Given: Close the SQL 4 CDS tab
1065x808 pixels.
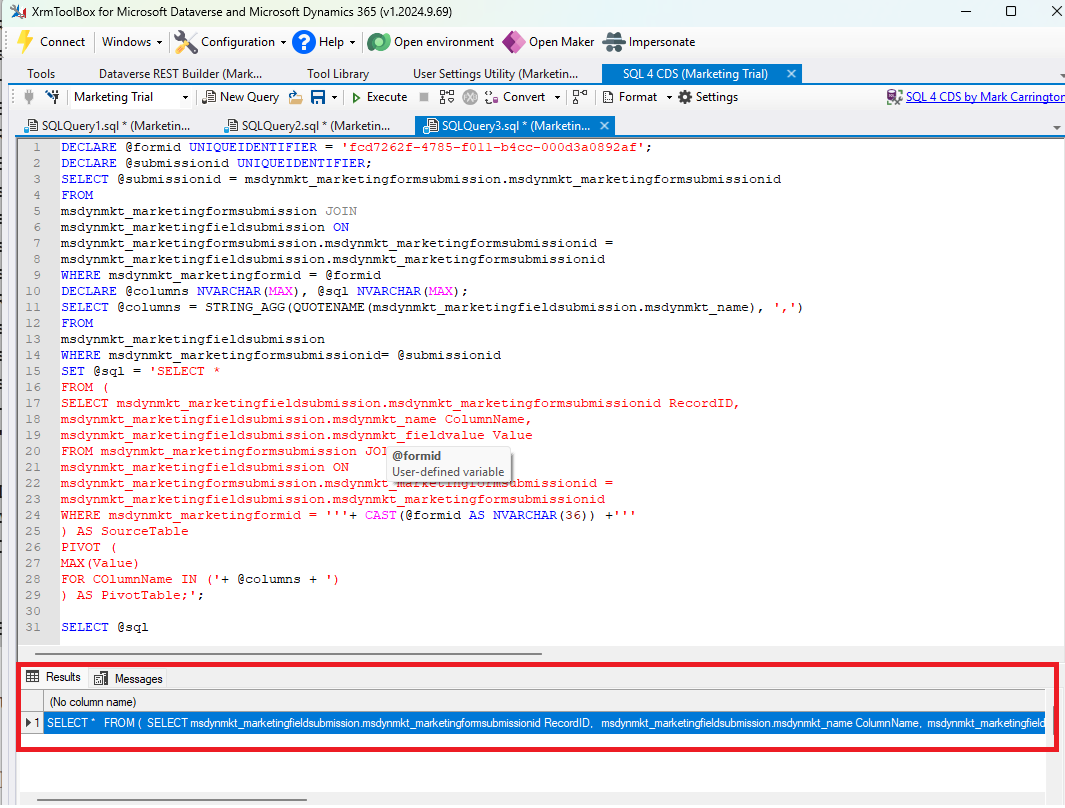Looking at the screenshot, I should click(x=791, y=73).
